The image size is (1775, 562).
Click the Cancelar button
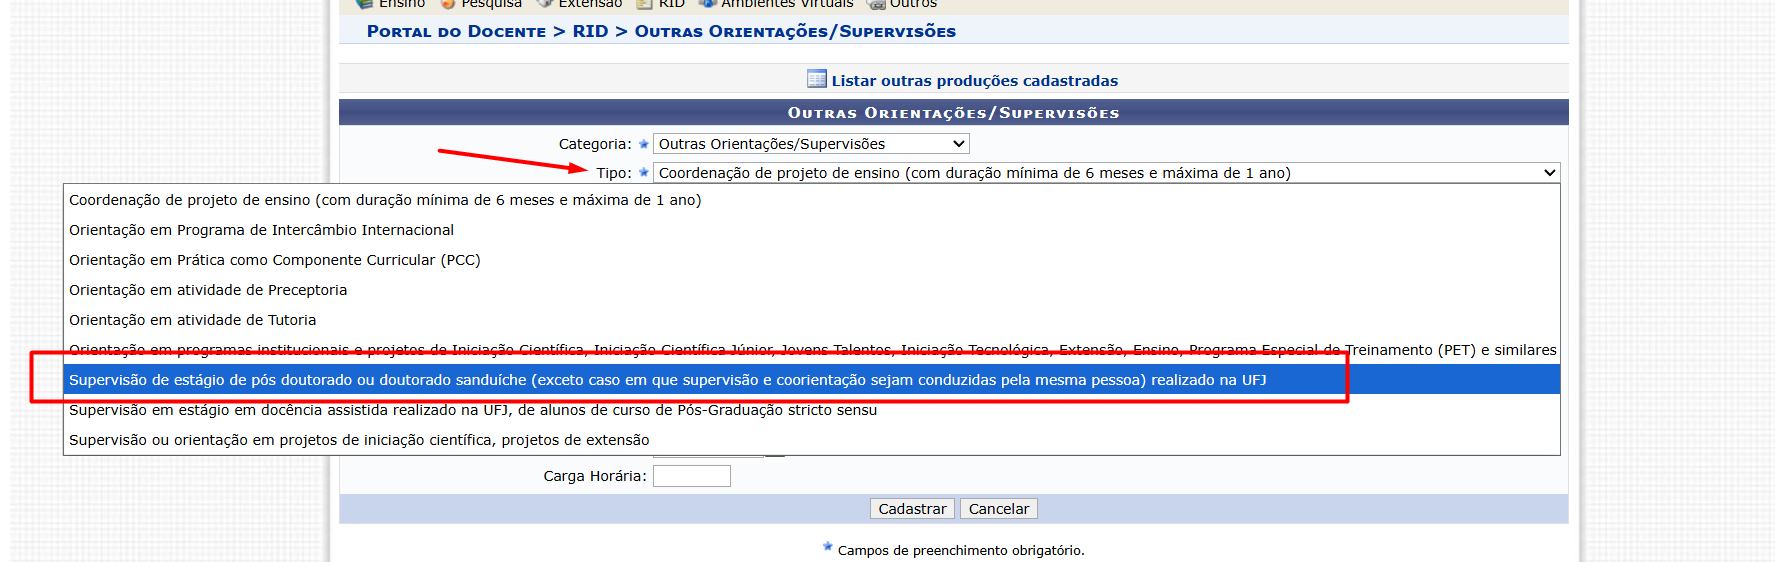pos(998,509)
